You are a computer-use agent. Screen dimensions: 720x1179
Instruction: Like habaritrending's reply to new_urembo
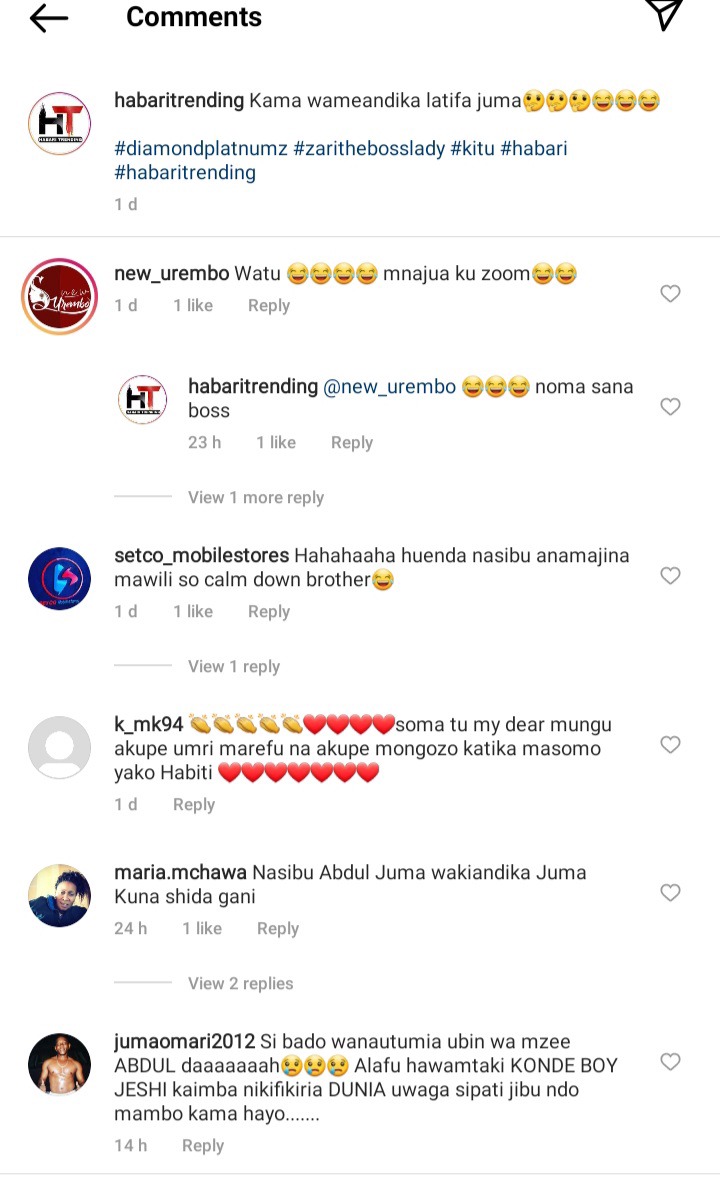coord(670,407)
